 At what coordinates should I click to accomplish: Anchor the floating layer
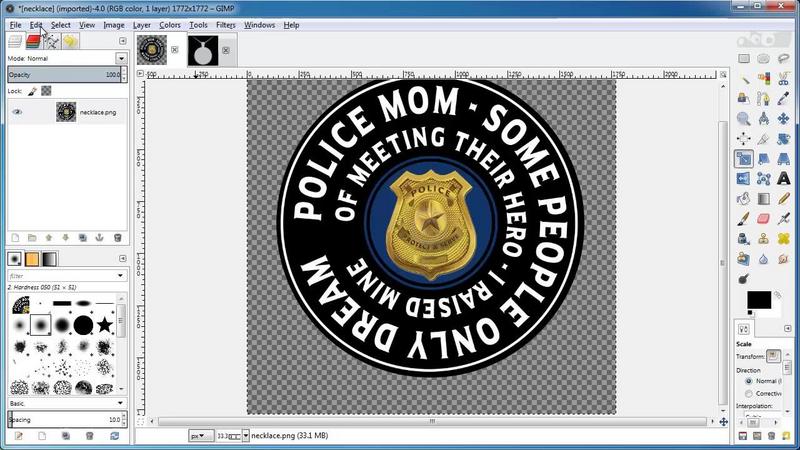99,238
